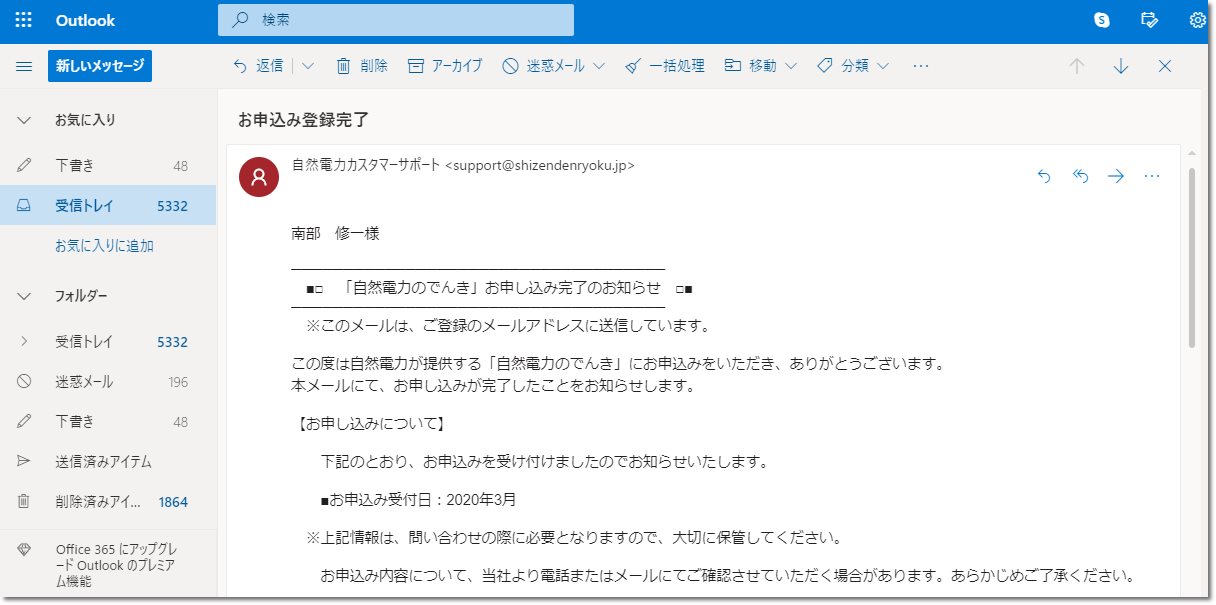Collapse the お気に入り section

[x=24, y=120]
